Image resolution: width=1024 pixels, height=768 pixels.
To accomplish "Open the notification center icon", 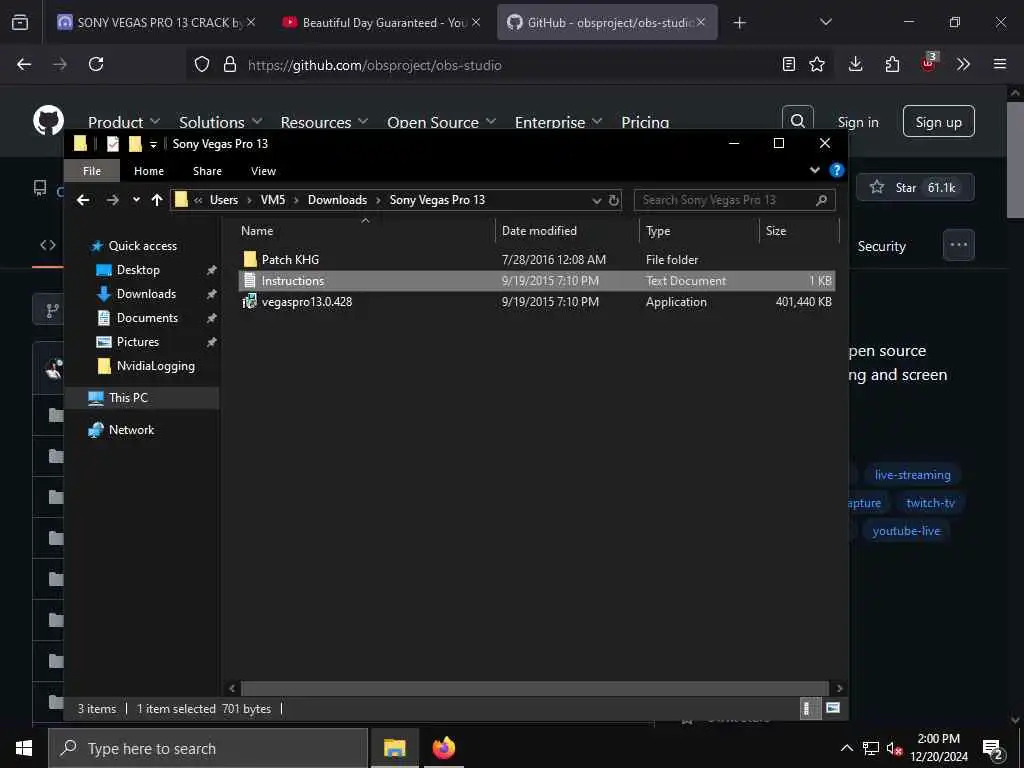I will pos(993,748).
